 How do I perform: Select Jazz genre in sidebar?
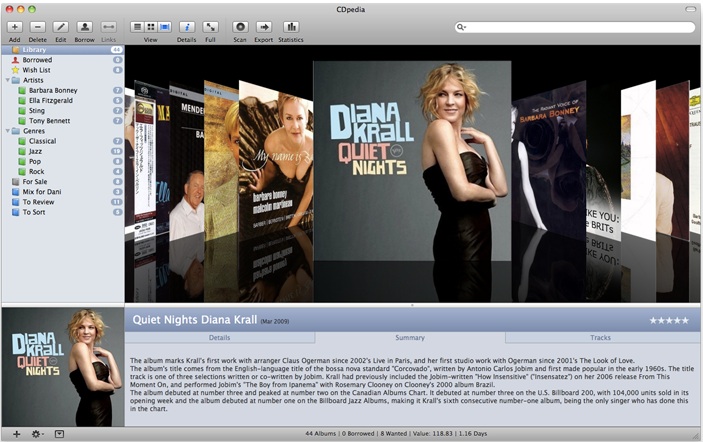pyautogui.click(x=35, y=151)
